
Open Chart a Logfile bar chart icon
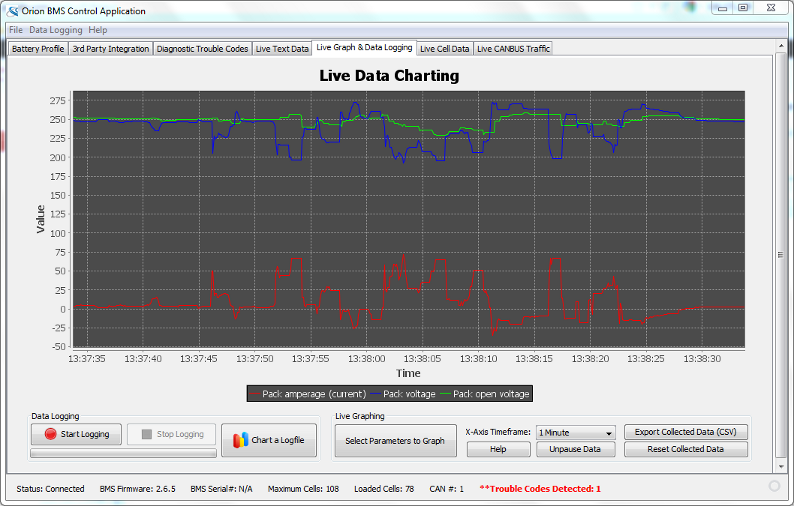tap(241, 440)
